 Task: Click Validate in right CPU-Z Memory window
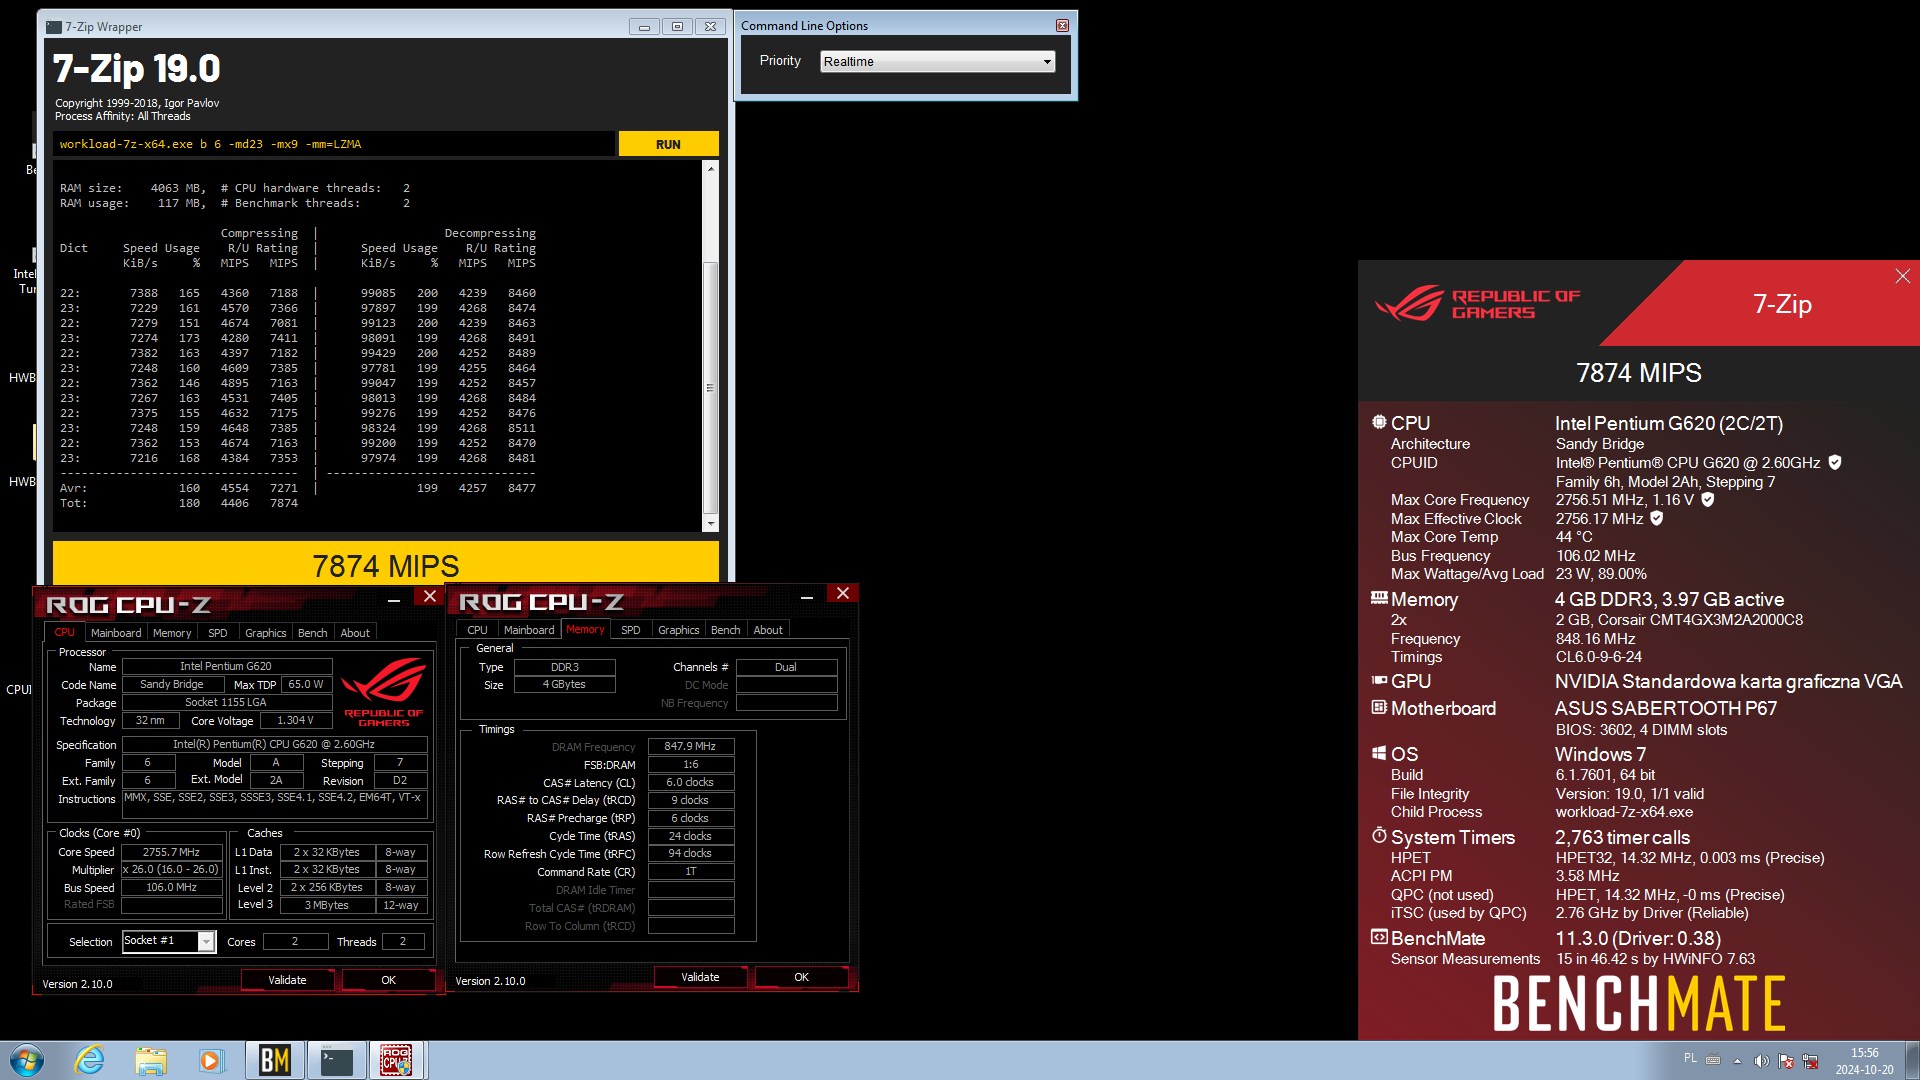click(700, 977)
